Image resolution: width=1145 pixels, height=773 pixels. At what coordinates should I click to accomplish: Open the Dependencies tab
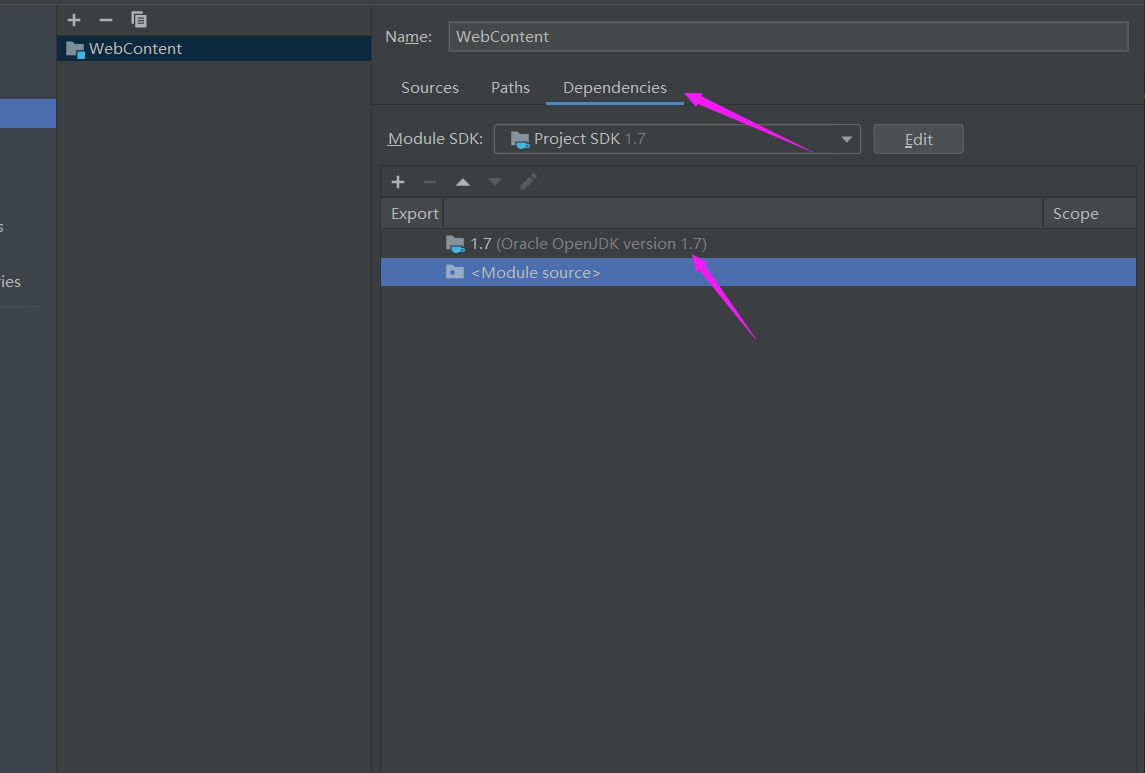[x=615, y=88]
